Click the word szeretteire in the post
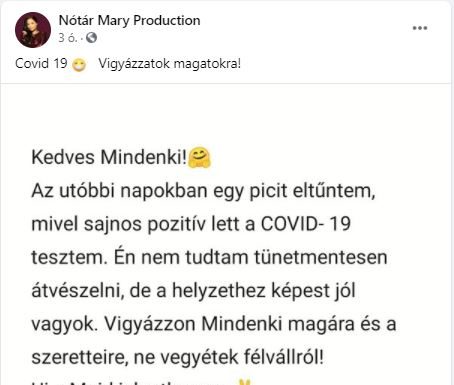 point(80,357)
